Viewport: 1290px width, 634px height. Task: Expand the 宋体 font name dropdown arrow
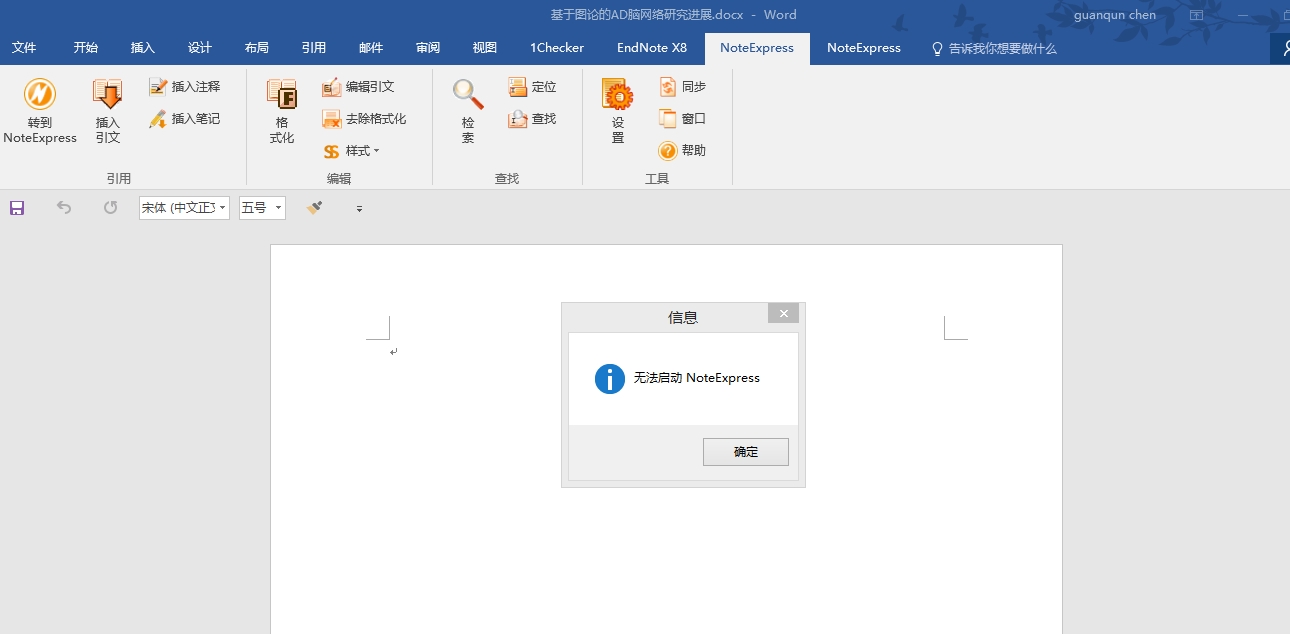coord(223,208)
